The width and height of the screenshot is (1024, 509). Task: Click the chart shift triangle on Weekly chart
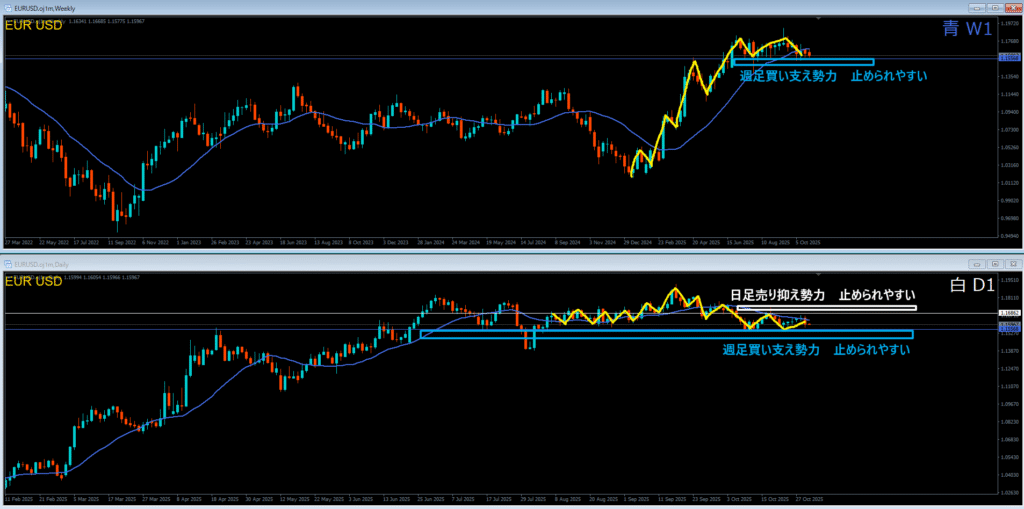point(820,19)
